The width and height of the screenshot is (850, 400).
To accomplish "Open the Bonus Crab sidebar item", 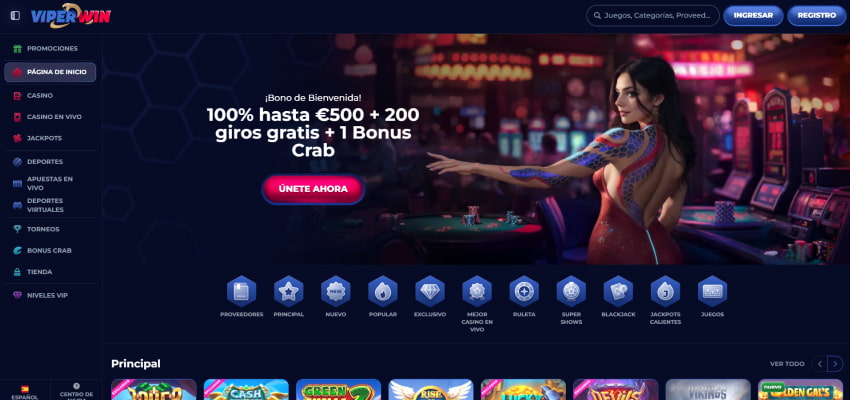I will 50,250.
